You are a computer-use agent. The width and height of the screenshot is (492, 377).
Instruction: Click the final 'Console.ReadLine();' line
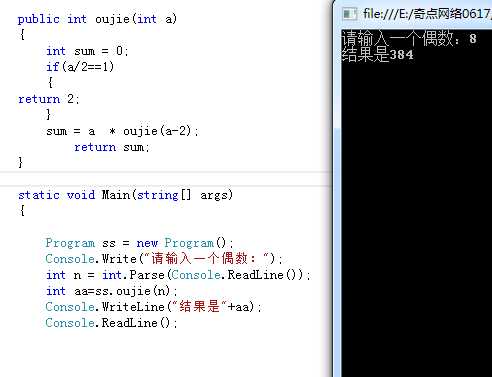[111, 323]
